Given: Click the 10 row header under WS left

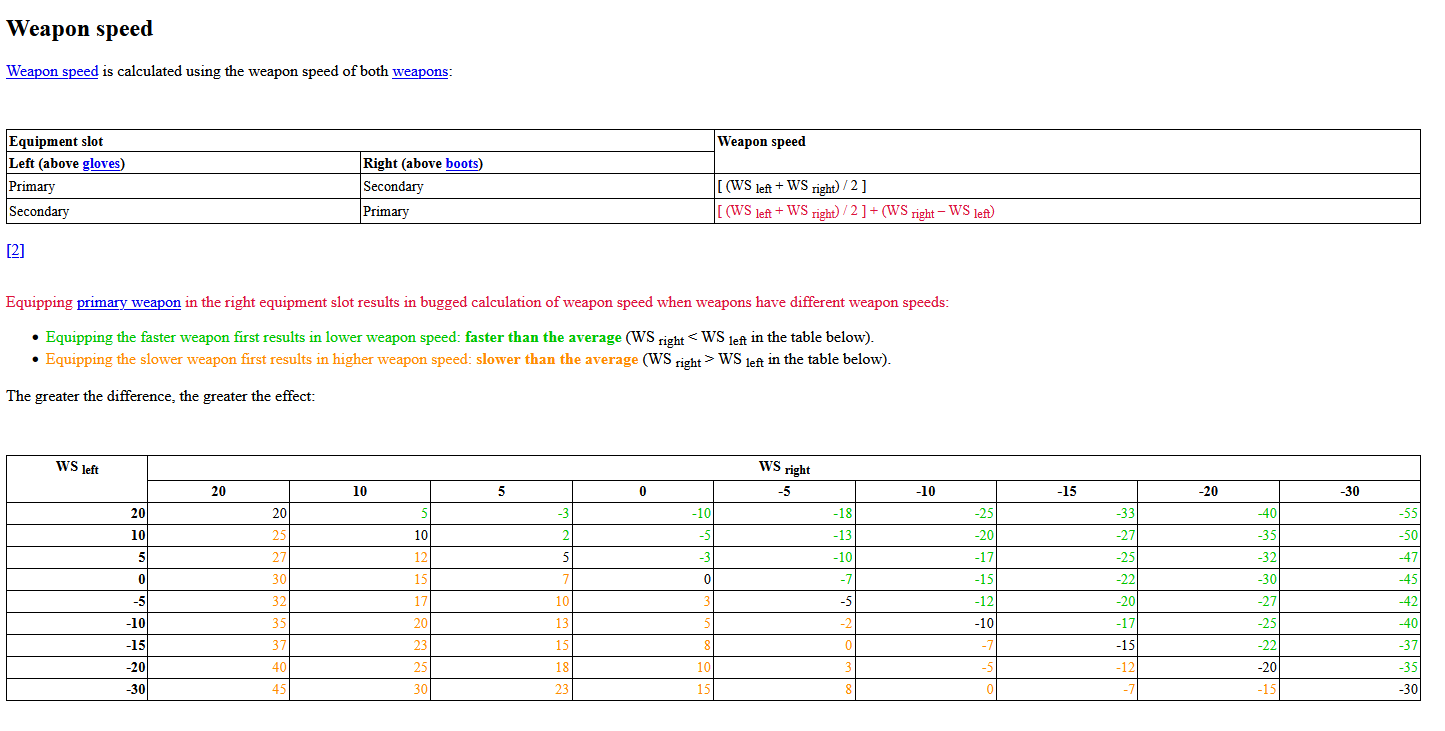Looking at the screenshot, I should click(77, 535).
